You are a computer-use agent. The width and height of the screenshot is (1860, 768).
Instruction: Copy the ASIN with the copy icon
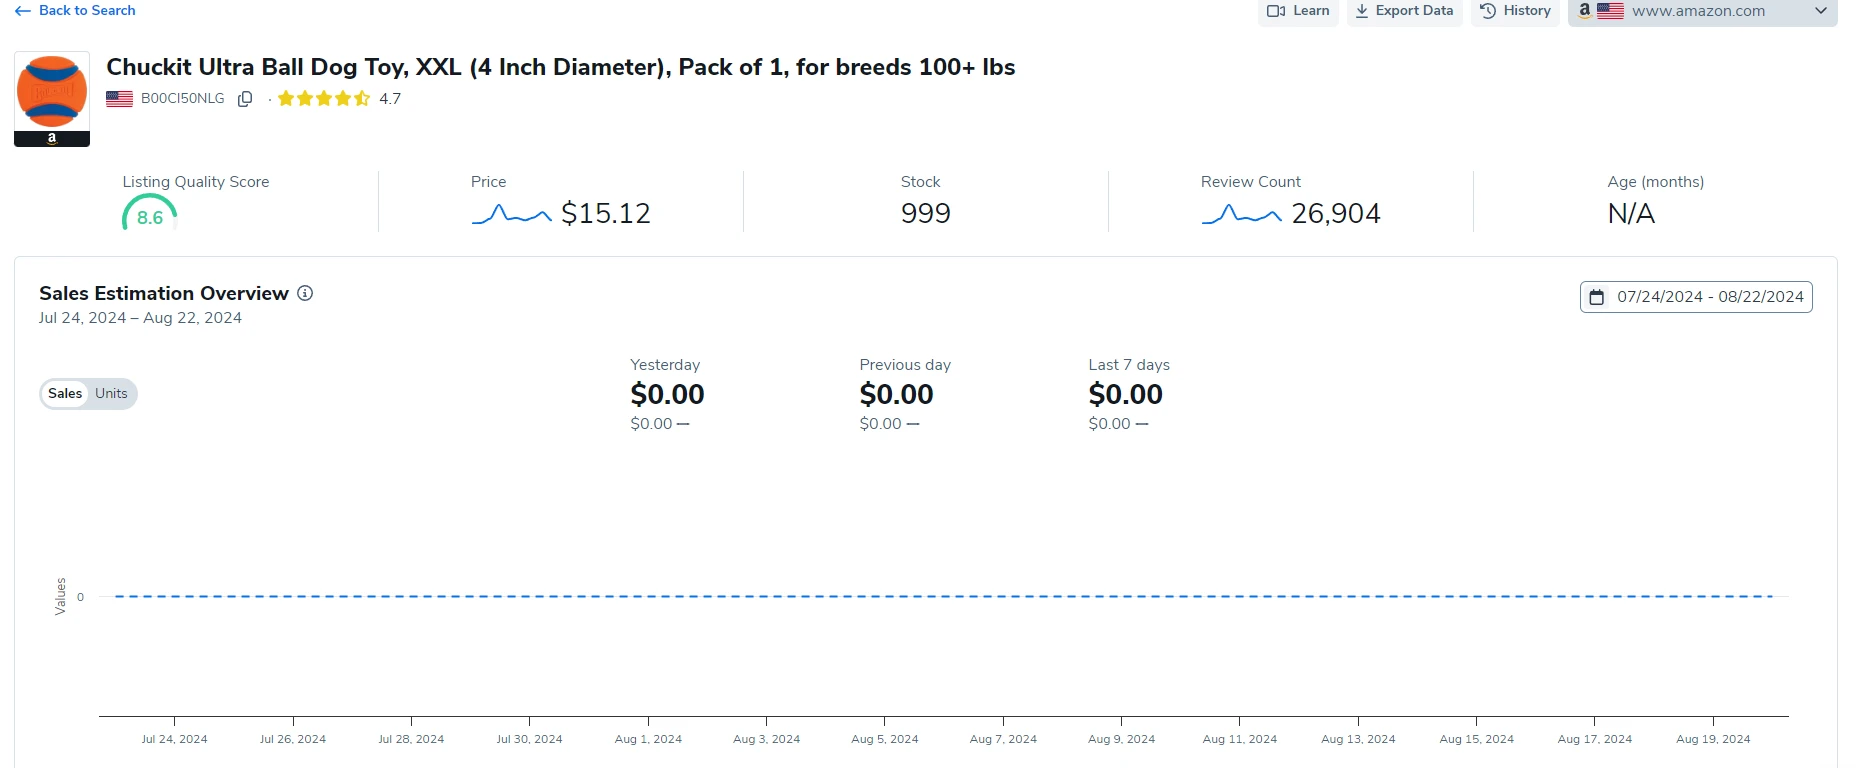click(x=245, y=99)
